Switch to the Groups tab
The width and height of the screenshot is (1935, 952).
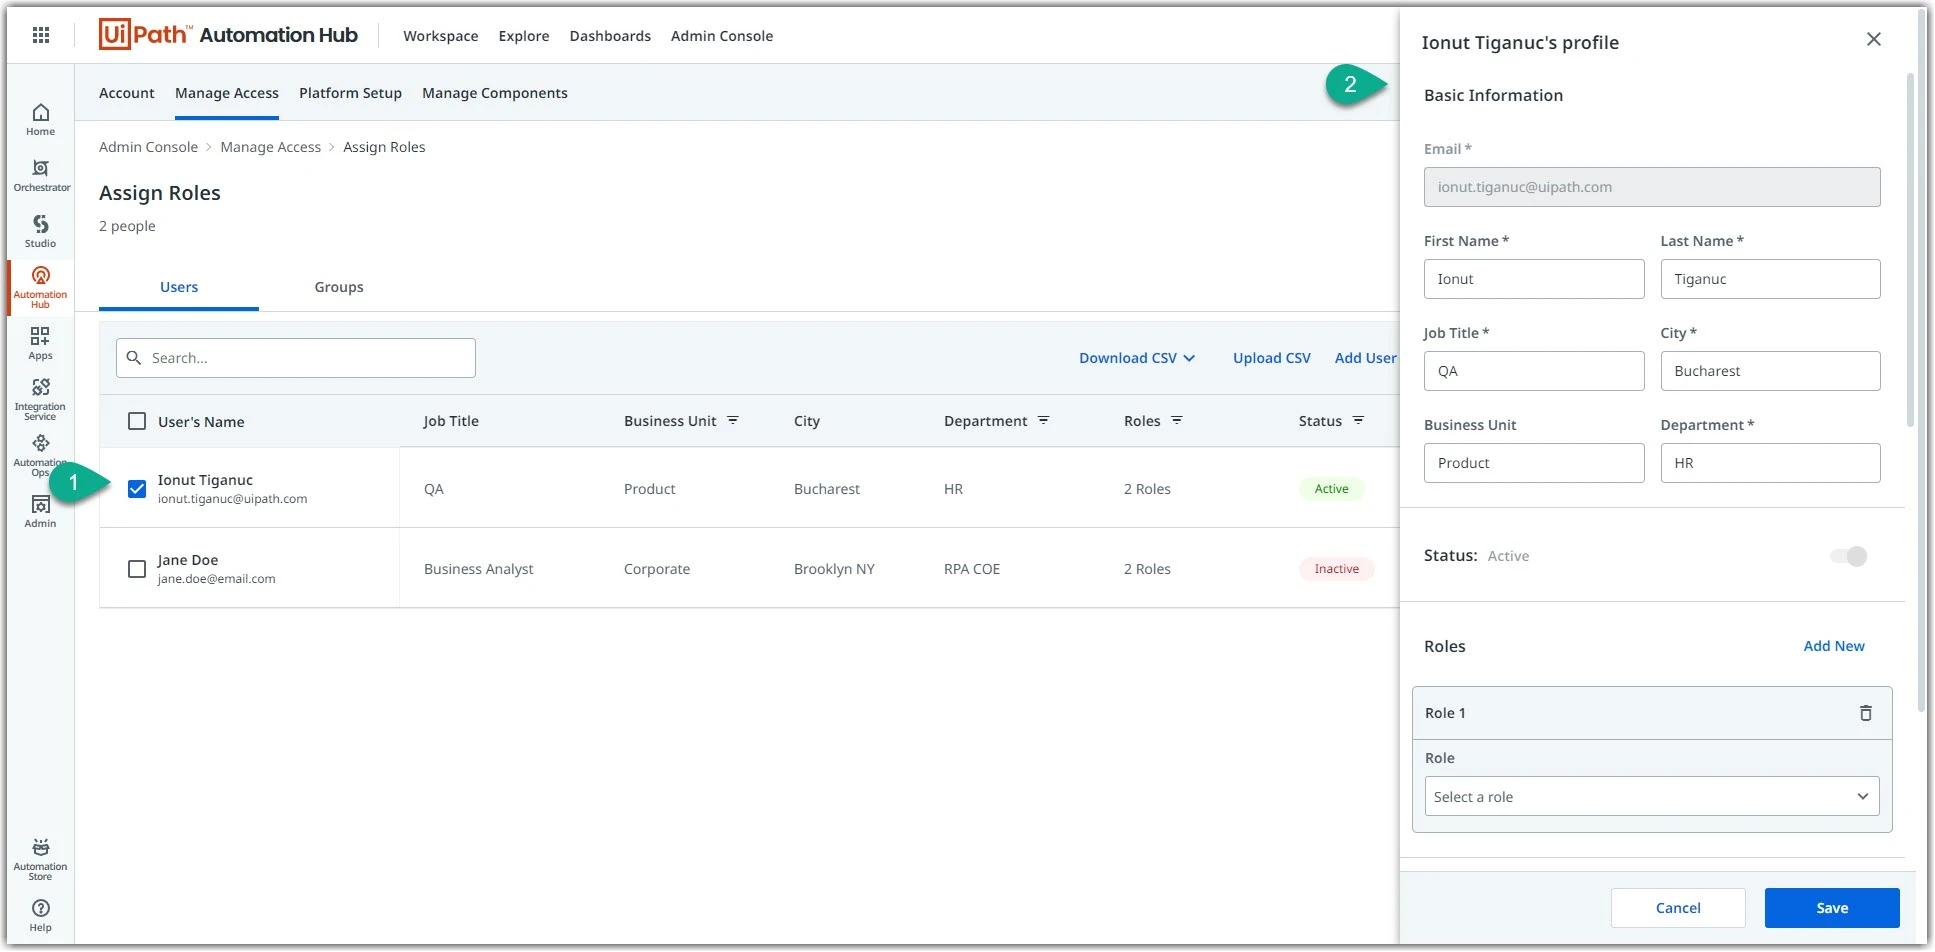339,287
